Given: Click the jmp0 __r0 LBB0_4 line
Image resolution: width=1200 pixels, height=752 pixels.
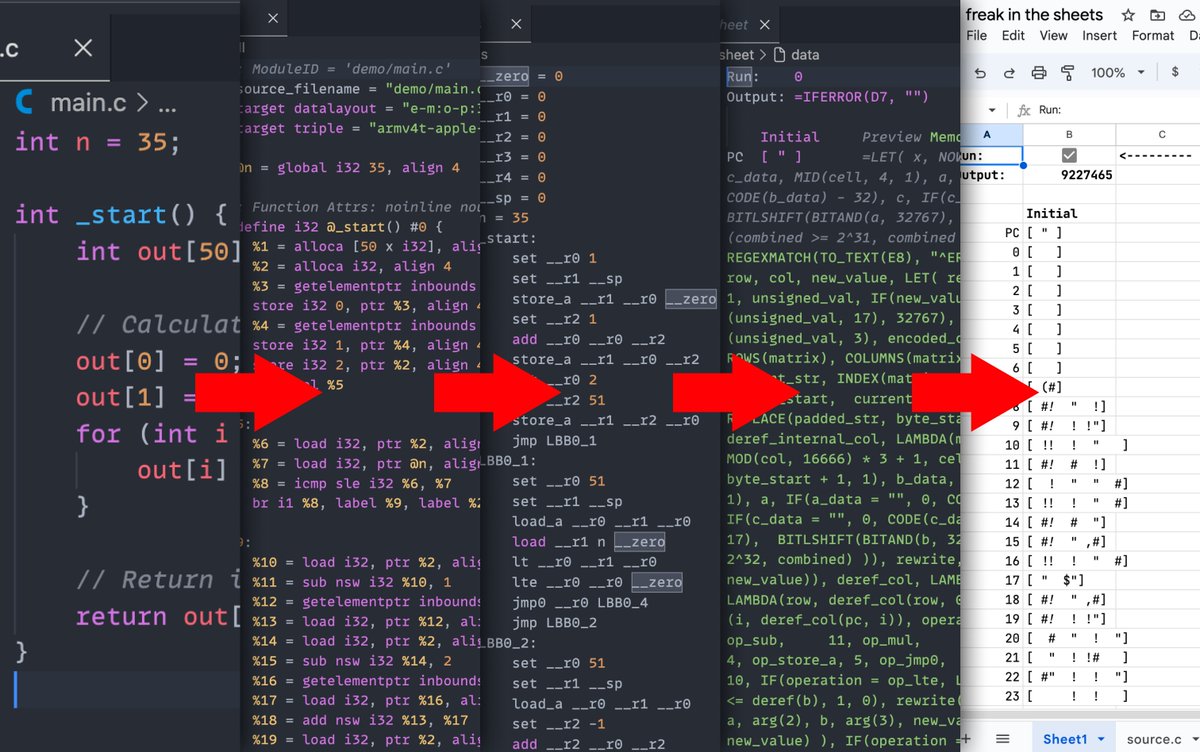Looking at the screenshot, I should pyautogui.click(x=582, y=601).
